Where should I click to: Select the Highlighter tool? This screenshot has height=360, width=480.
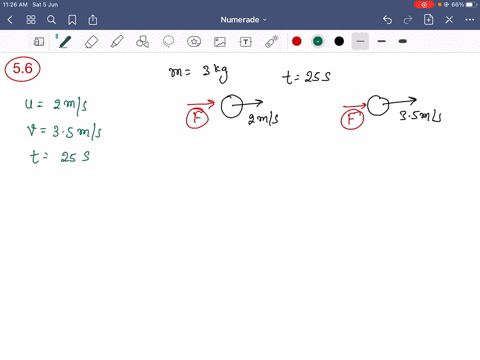click(117, 42)
